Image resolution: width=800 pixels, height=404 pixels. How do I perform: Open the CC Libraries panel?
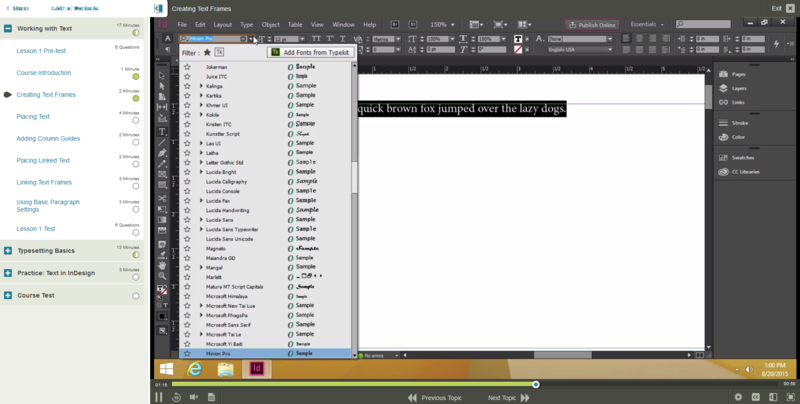(x=739, y=172)
